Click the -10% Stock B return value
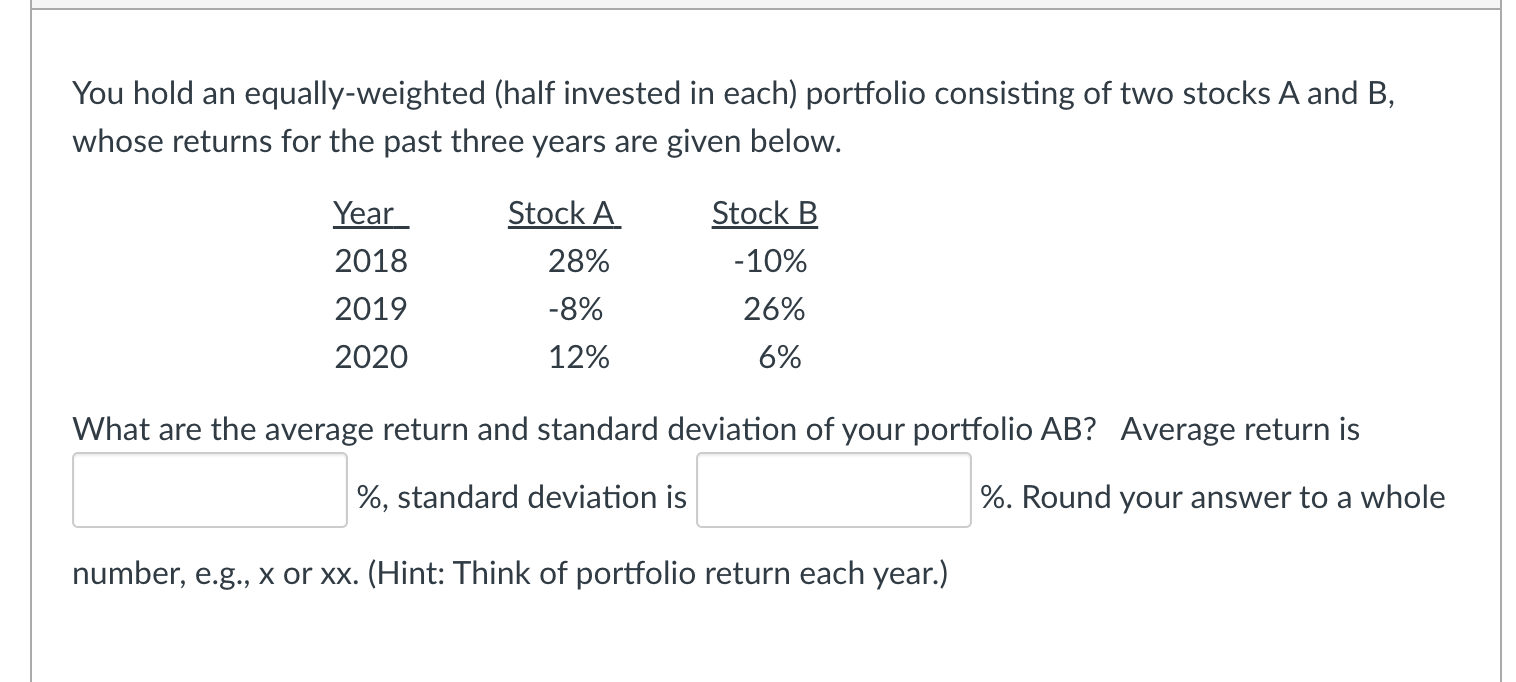This screenshot has height=682, width=1516. coord(770,262)
